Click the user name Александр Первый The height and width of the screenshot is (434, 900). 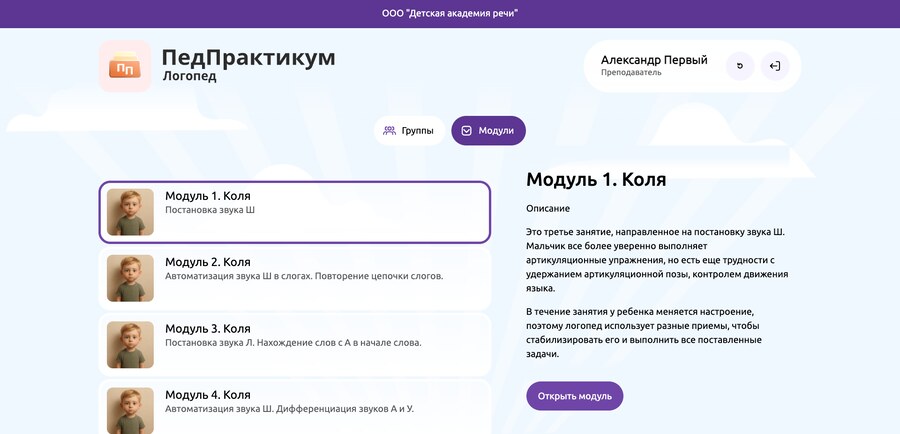tap(654, 60)
